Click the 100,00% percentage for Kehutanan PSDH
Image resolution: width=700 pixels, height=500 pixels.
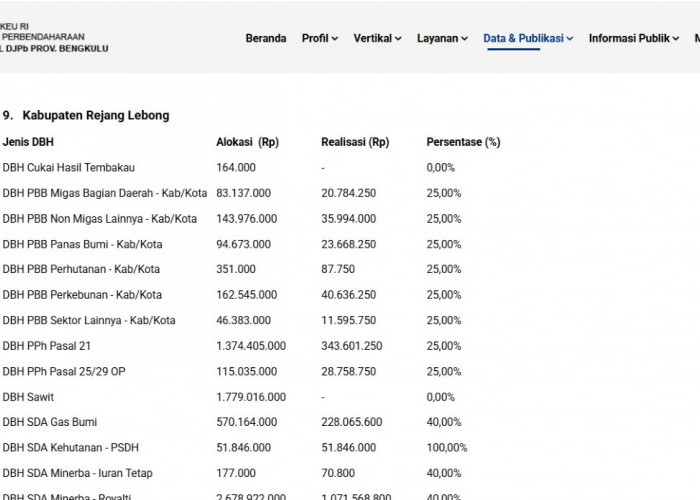(447, 448)
